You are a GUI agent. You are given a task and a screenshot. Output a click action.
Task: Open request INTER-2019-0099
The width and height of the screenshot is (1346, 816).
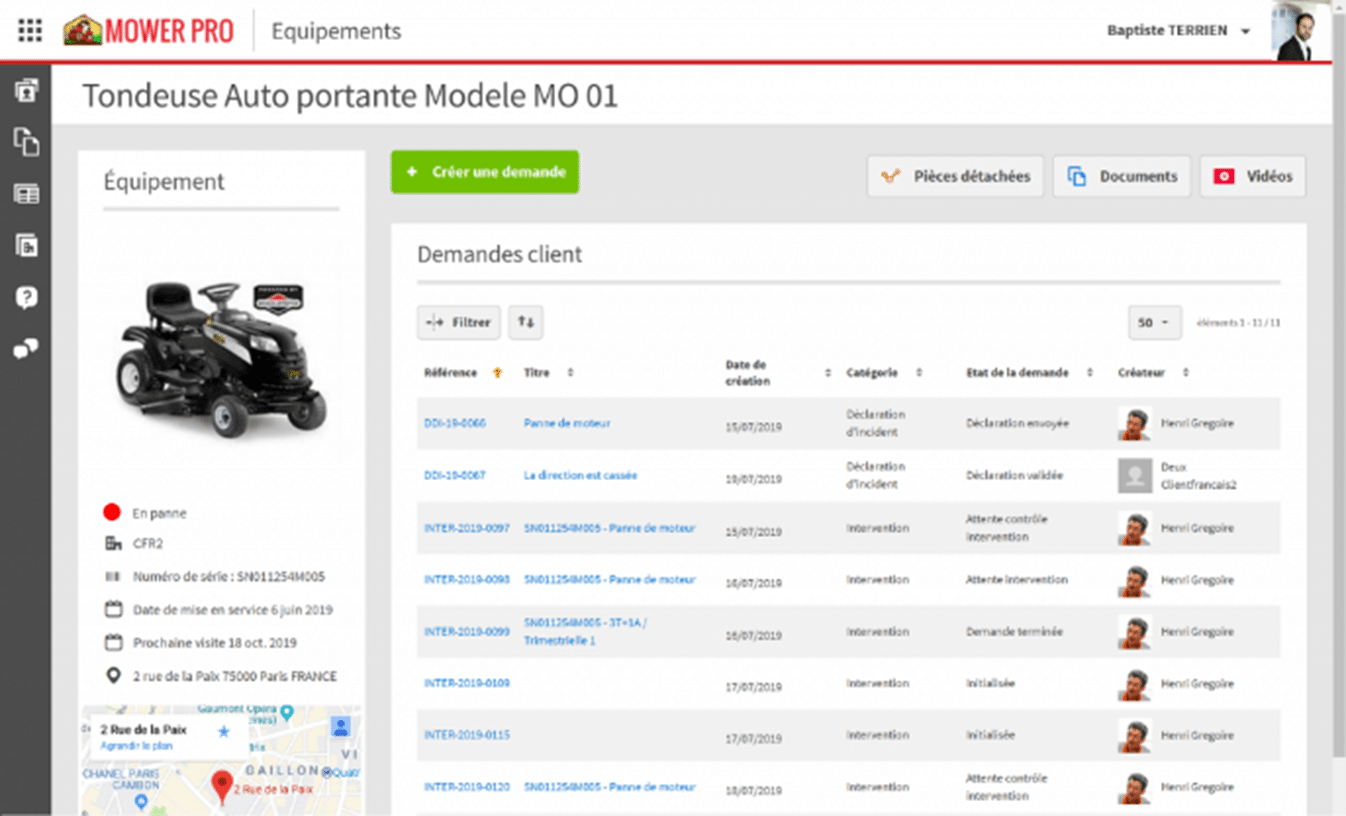point(467,632)
